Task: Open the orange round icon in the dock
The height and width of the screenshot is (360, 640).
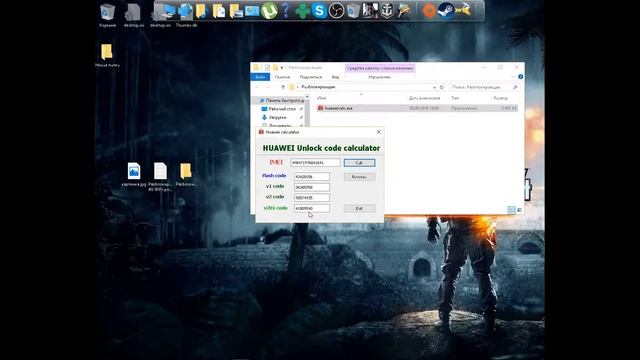Action: (x=429, y=11)
